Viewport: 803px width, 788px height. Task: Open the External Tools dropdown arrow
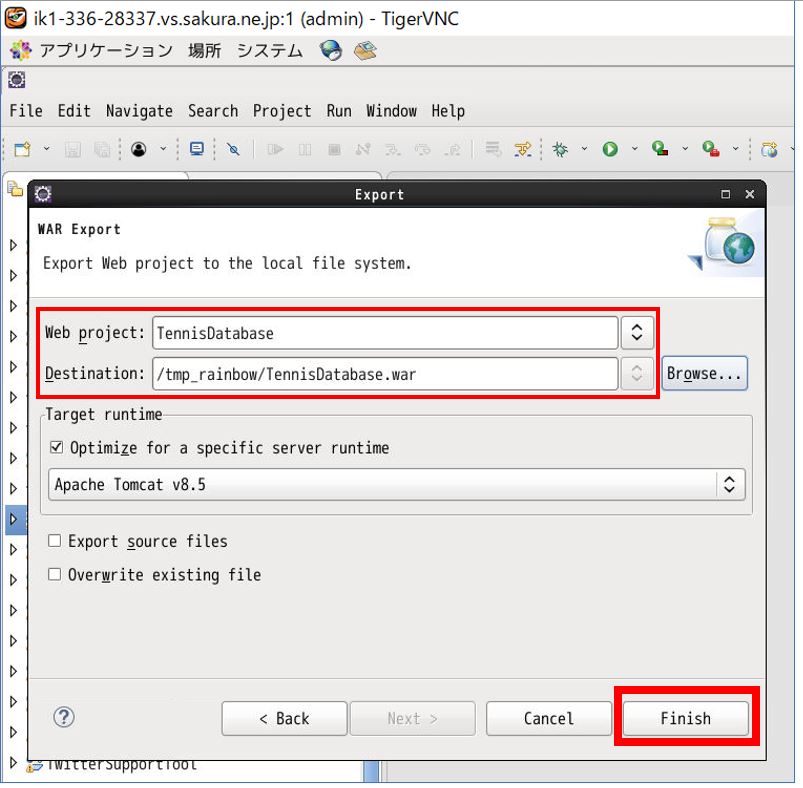click(735, 149)
